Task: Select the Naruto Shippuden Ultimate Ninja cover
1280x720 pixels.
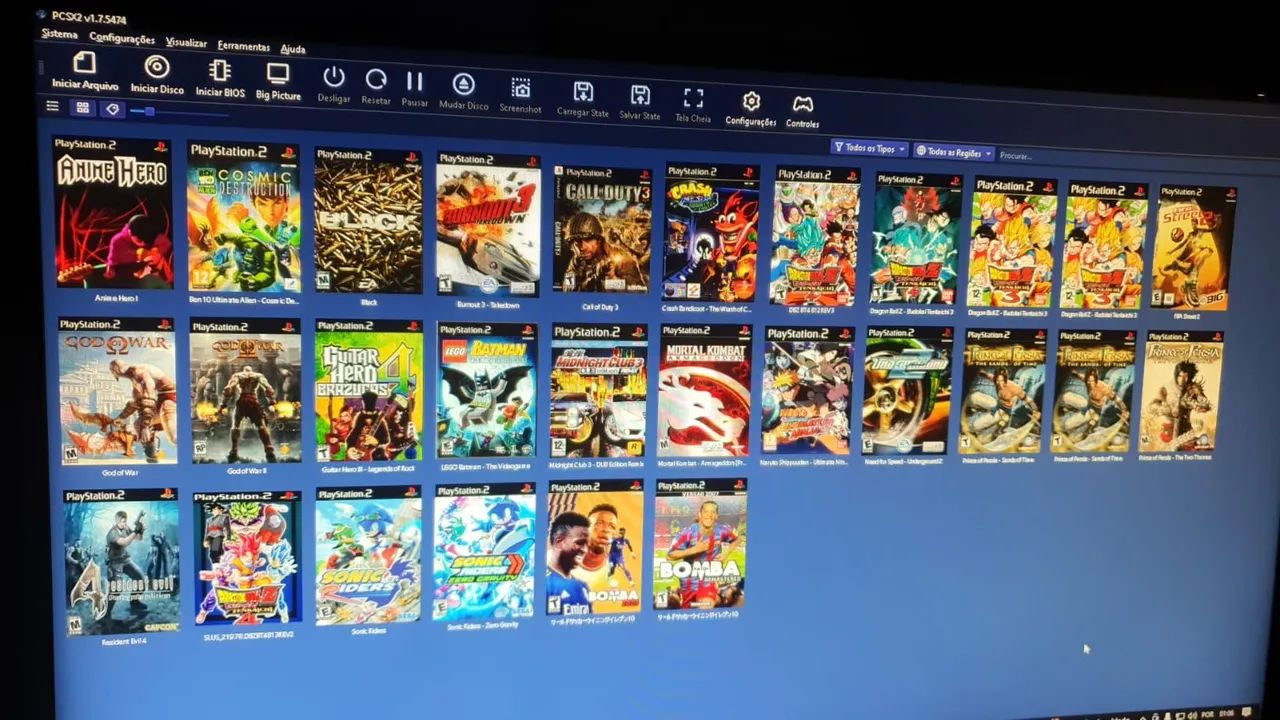Action: pyautogui.click(x=808, y=391)
